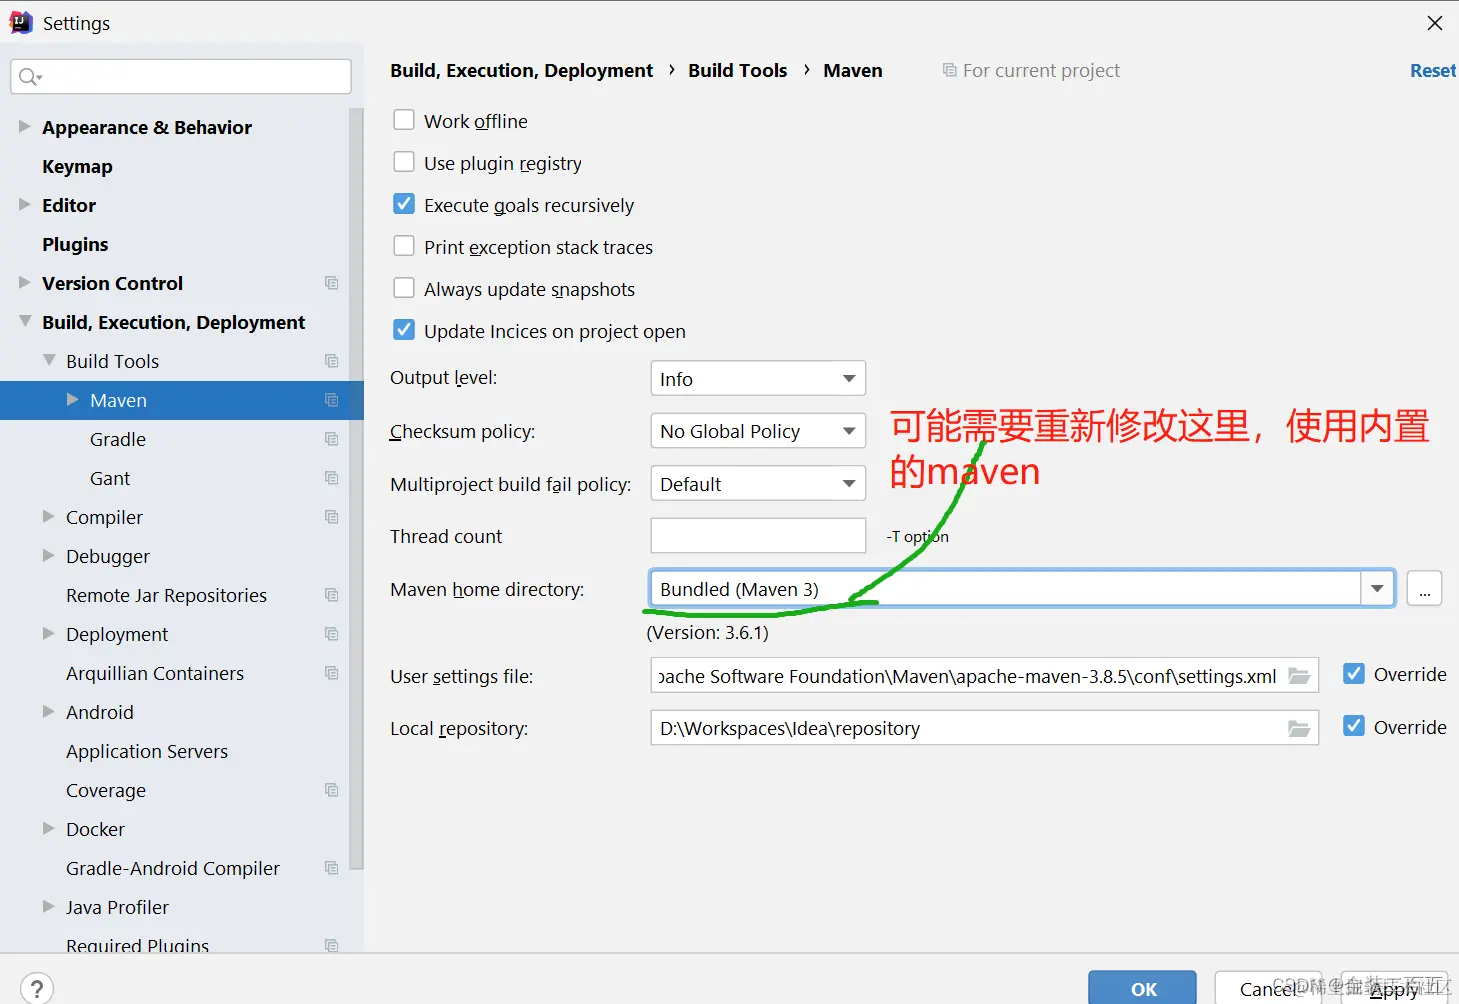
Task: Toggle Override for Local repository
Action: point(1354,726)
